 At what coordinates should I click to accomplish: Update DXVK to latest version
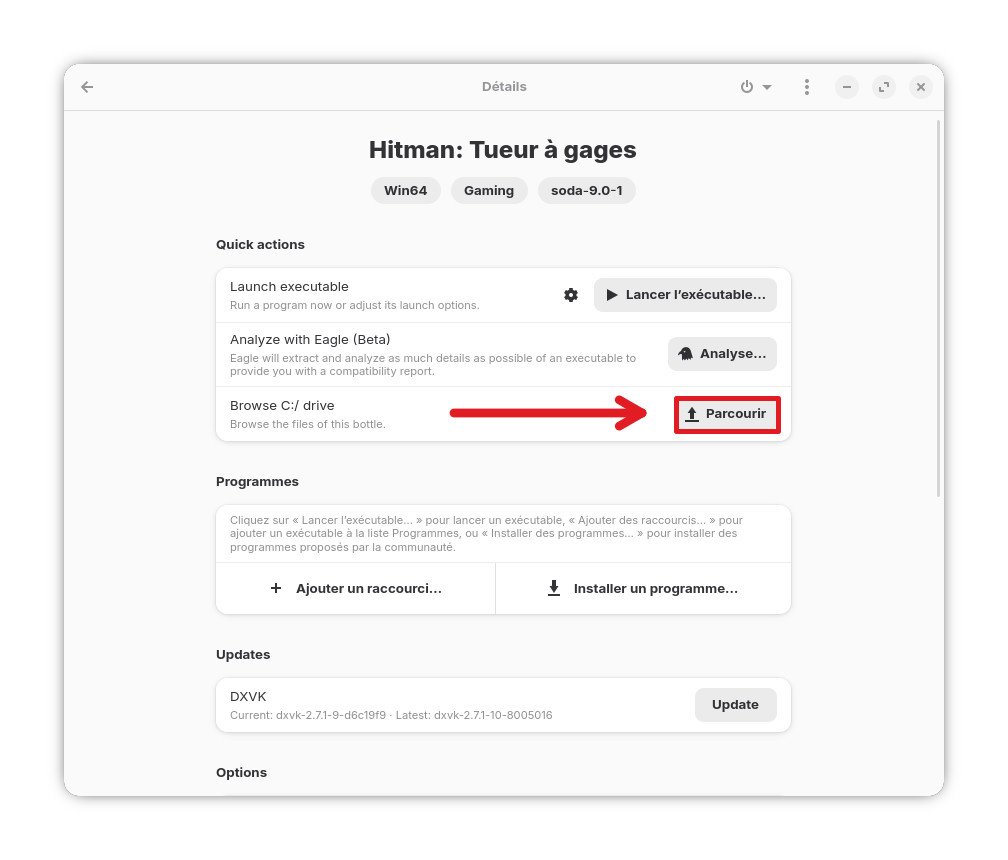[735, 705]
